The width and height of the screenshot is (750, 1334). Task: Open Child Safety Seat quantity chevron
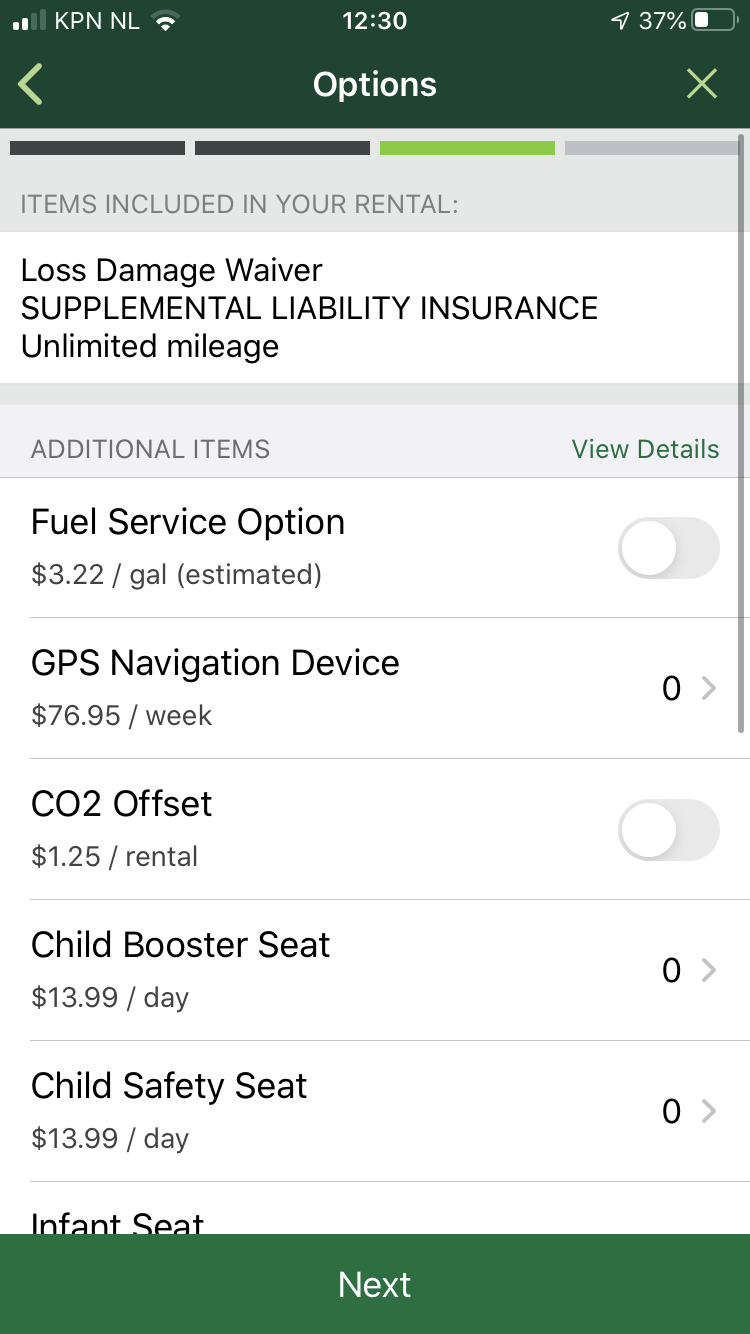(x=709, y=1111)
